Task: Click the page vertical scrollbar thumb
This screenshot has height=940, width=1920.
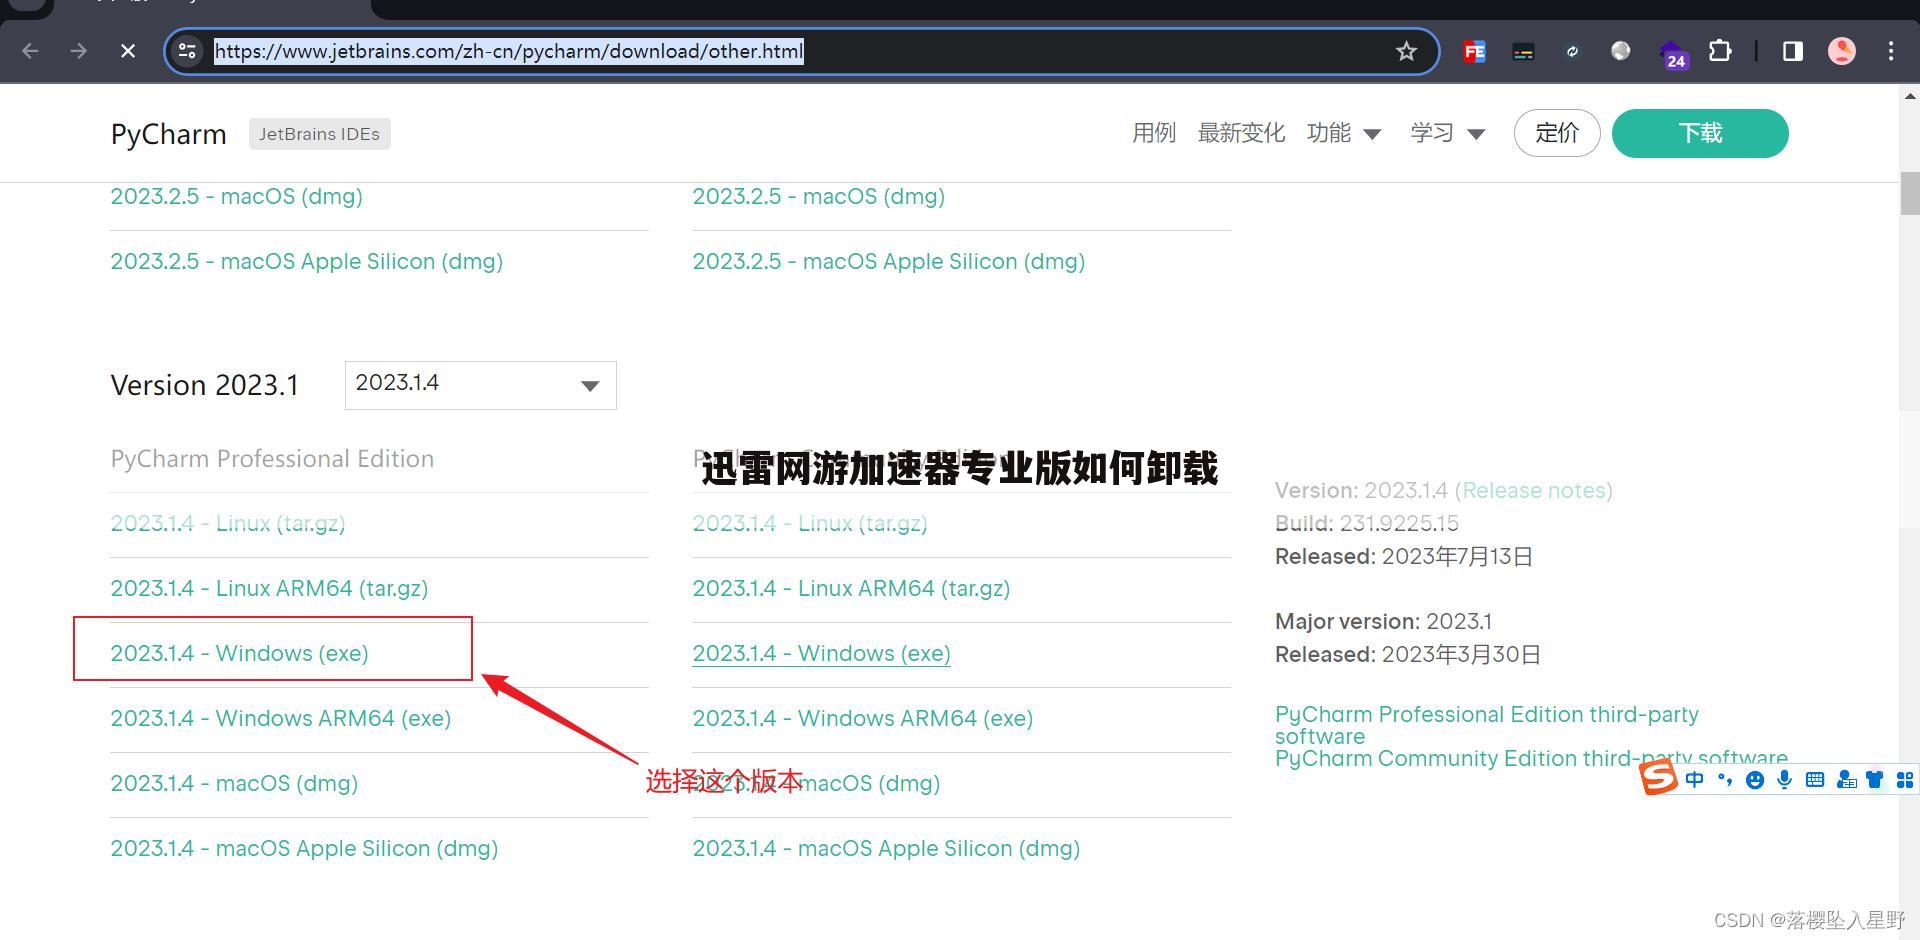Action: [1910, 193]
